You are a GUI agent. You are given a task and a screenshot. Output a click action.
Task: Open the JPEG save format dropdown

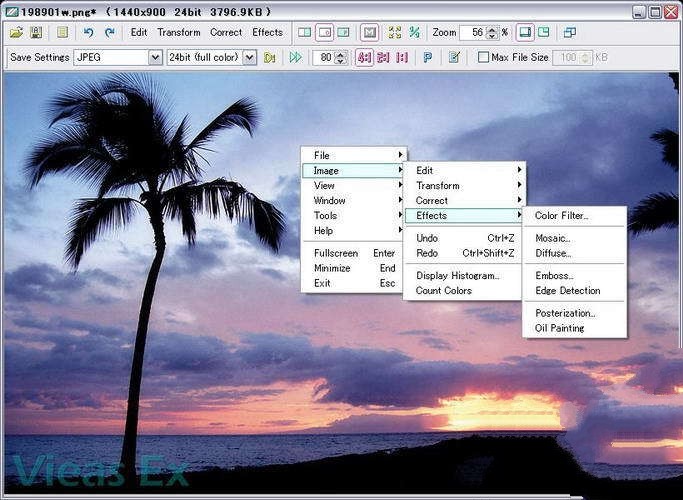coord(155,57)
